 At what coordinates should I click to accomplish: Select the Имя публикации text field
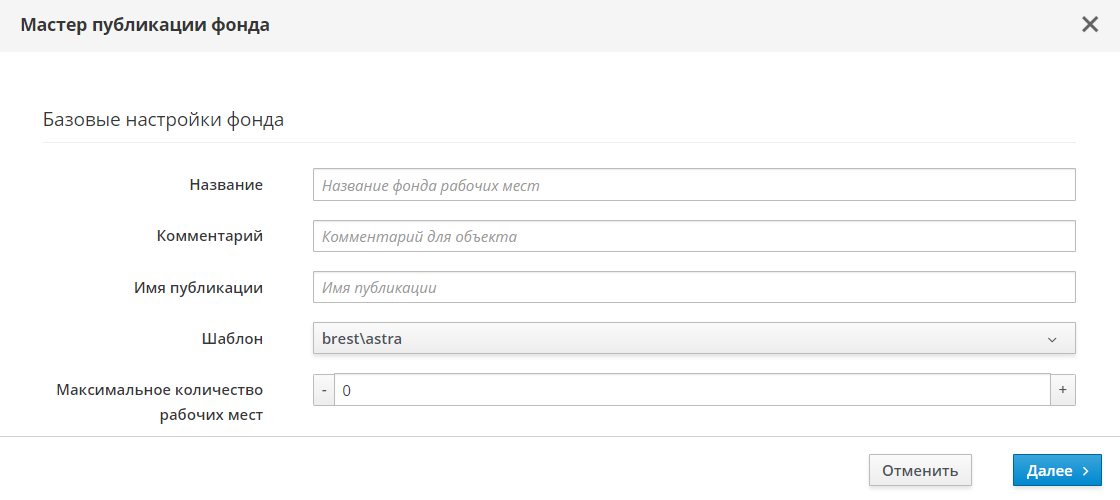click(x=694, y=288)
